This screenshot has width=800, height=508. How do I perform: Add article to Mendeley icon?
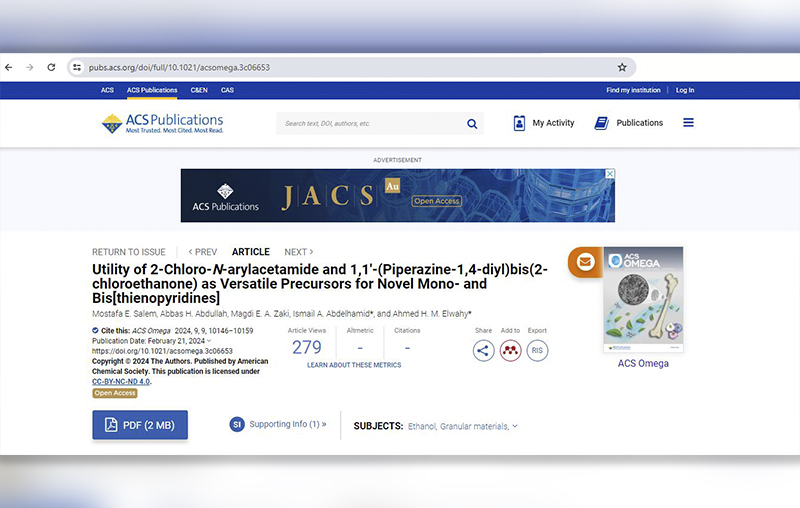tap(510, 351)
